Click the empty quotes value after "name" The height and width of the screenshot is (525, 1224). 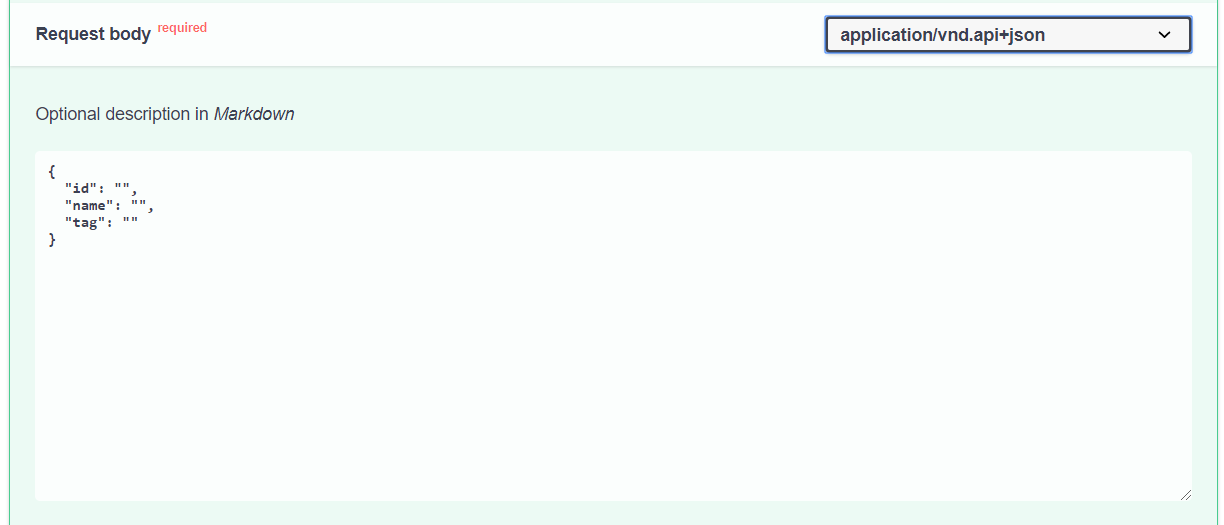coord(137,206)
